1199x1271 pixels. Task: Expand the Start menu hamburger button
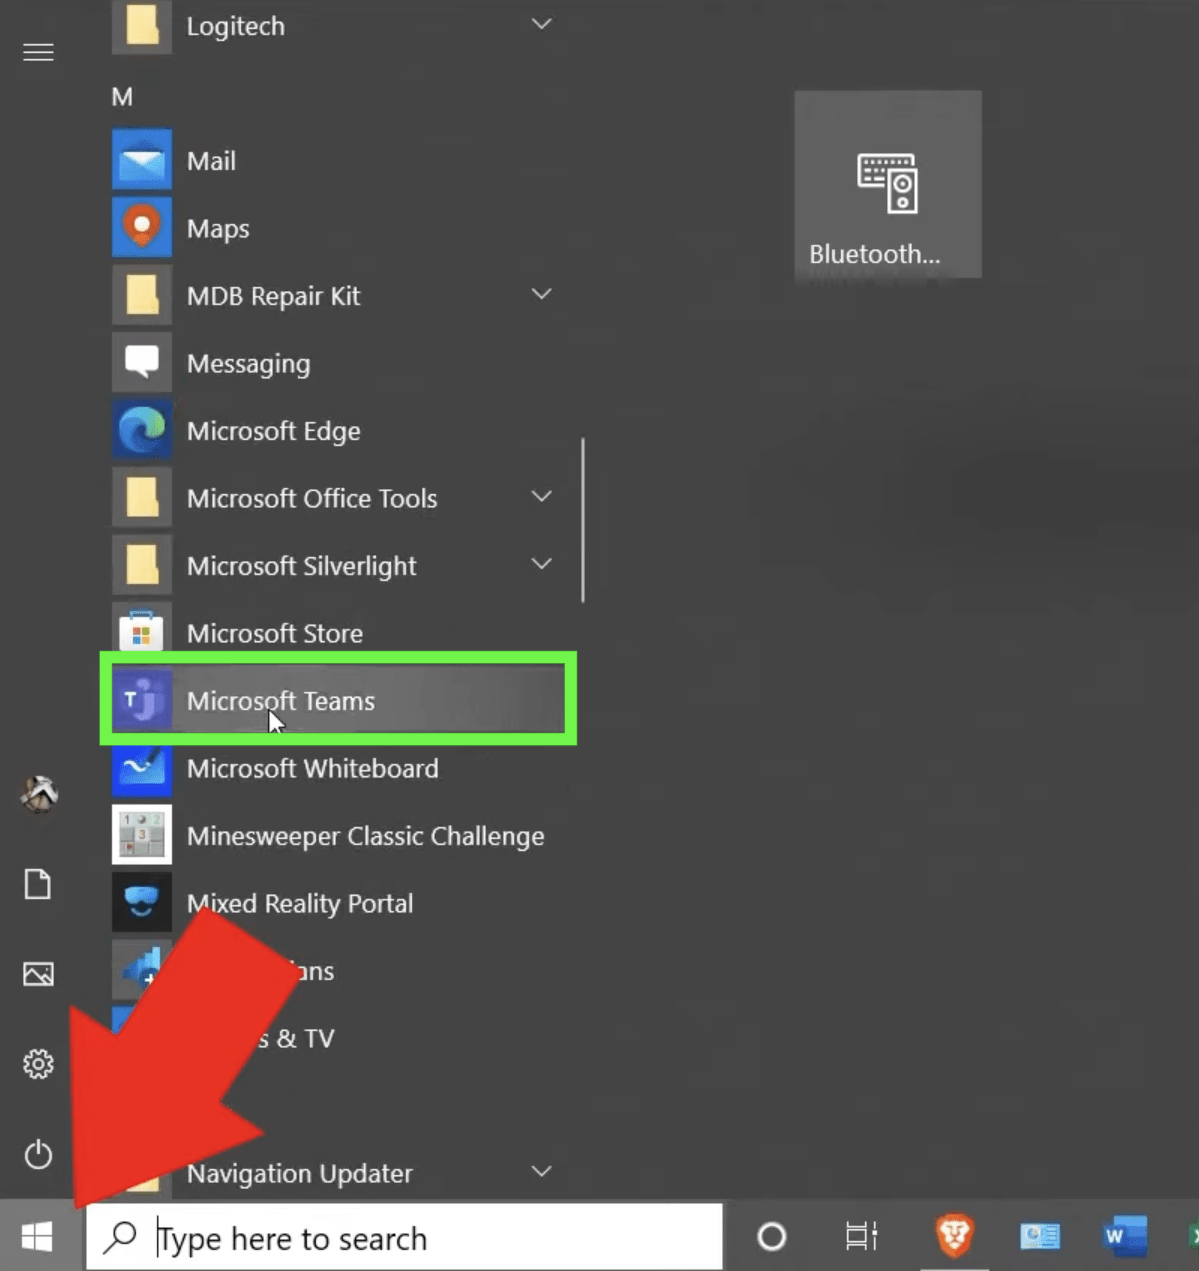point(38,52)
